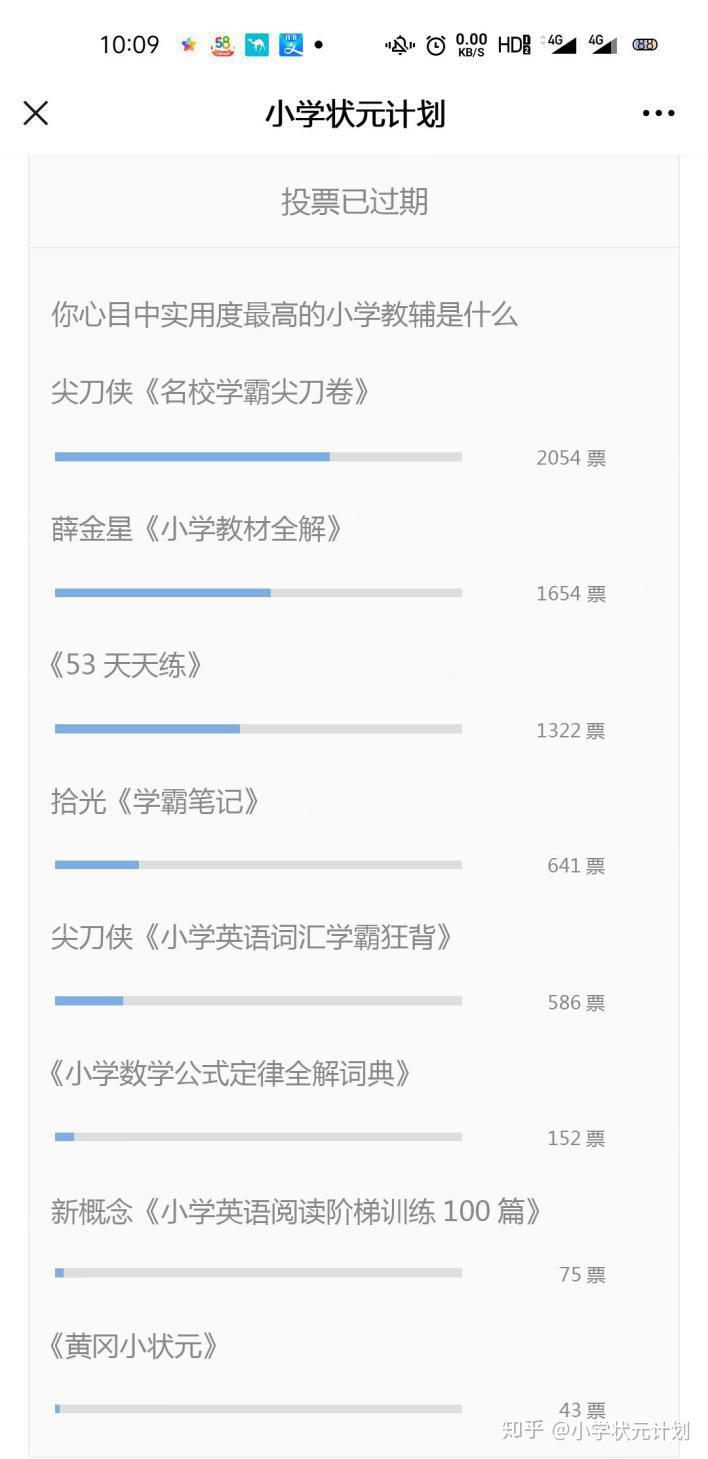This screenshot has width=708, height=1459.
Task: Tap the camel app notification icon
Action: pyautogui.click(x=257, y=45)
